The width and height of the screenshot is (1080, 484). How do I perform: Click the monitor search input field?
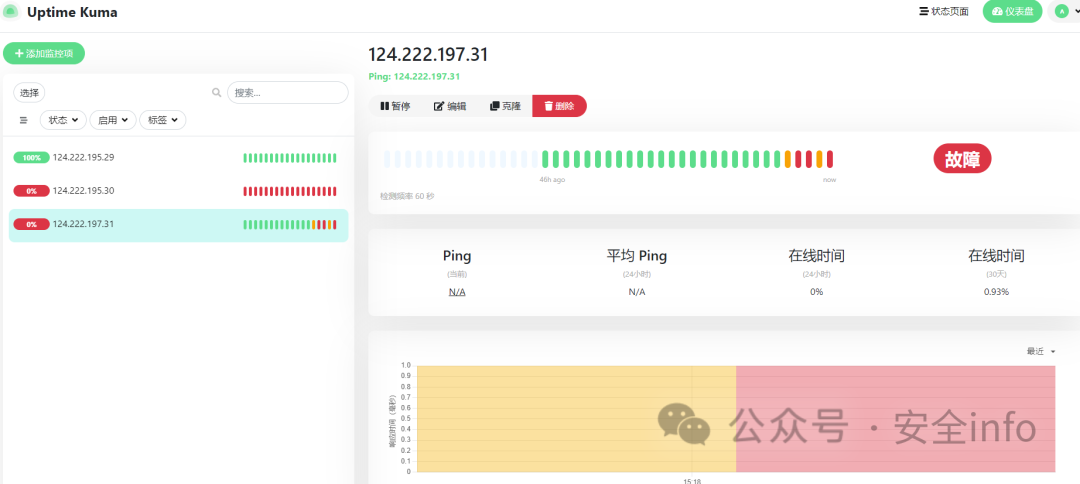pos(287,93)
